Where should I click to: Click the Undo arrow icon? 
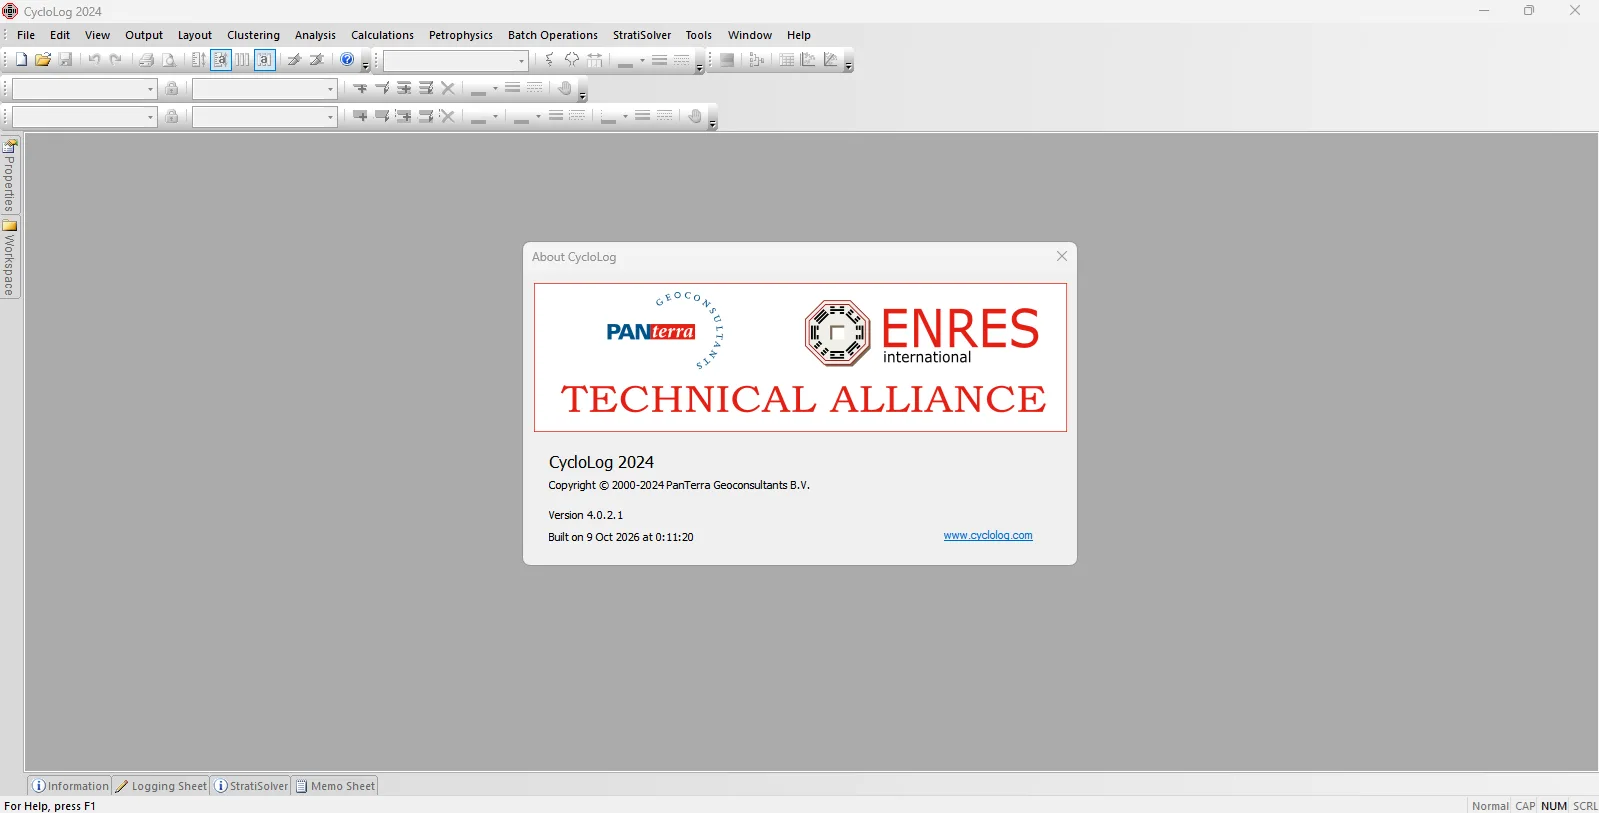click(x=94, y=60)
